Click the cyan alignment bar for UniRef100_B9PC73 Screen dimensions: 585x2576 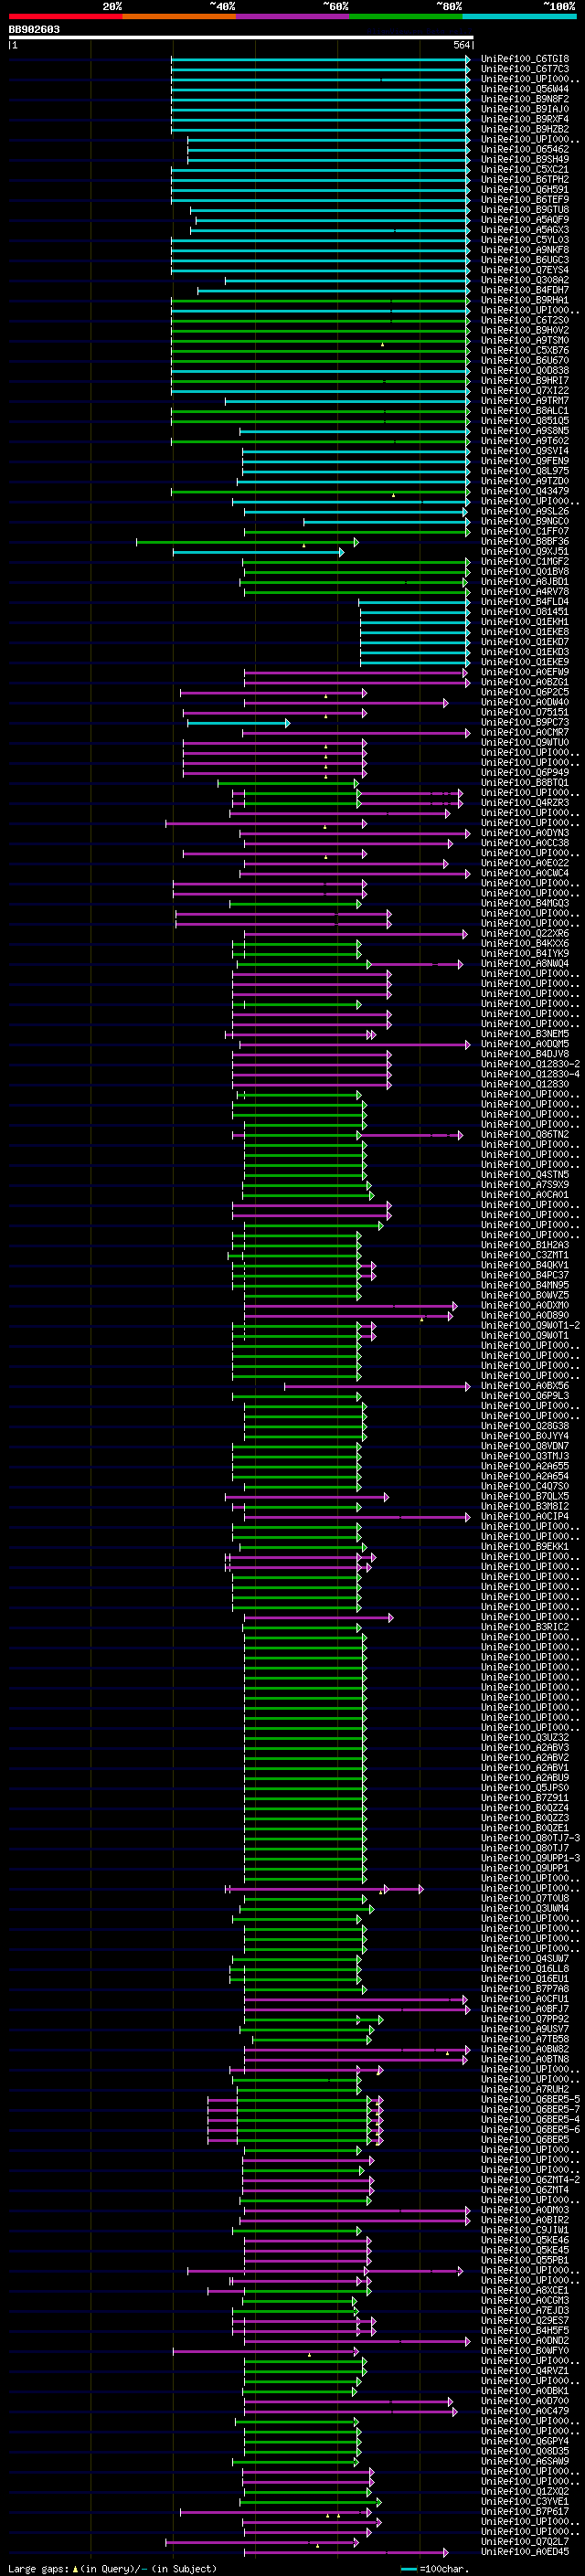pyautogui.click(x=238, y=722)
